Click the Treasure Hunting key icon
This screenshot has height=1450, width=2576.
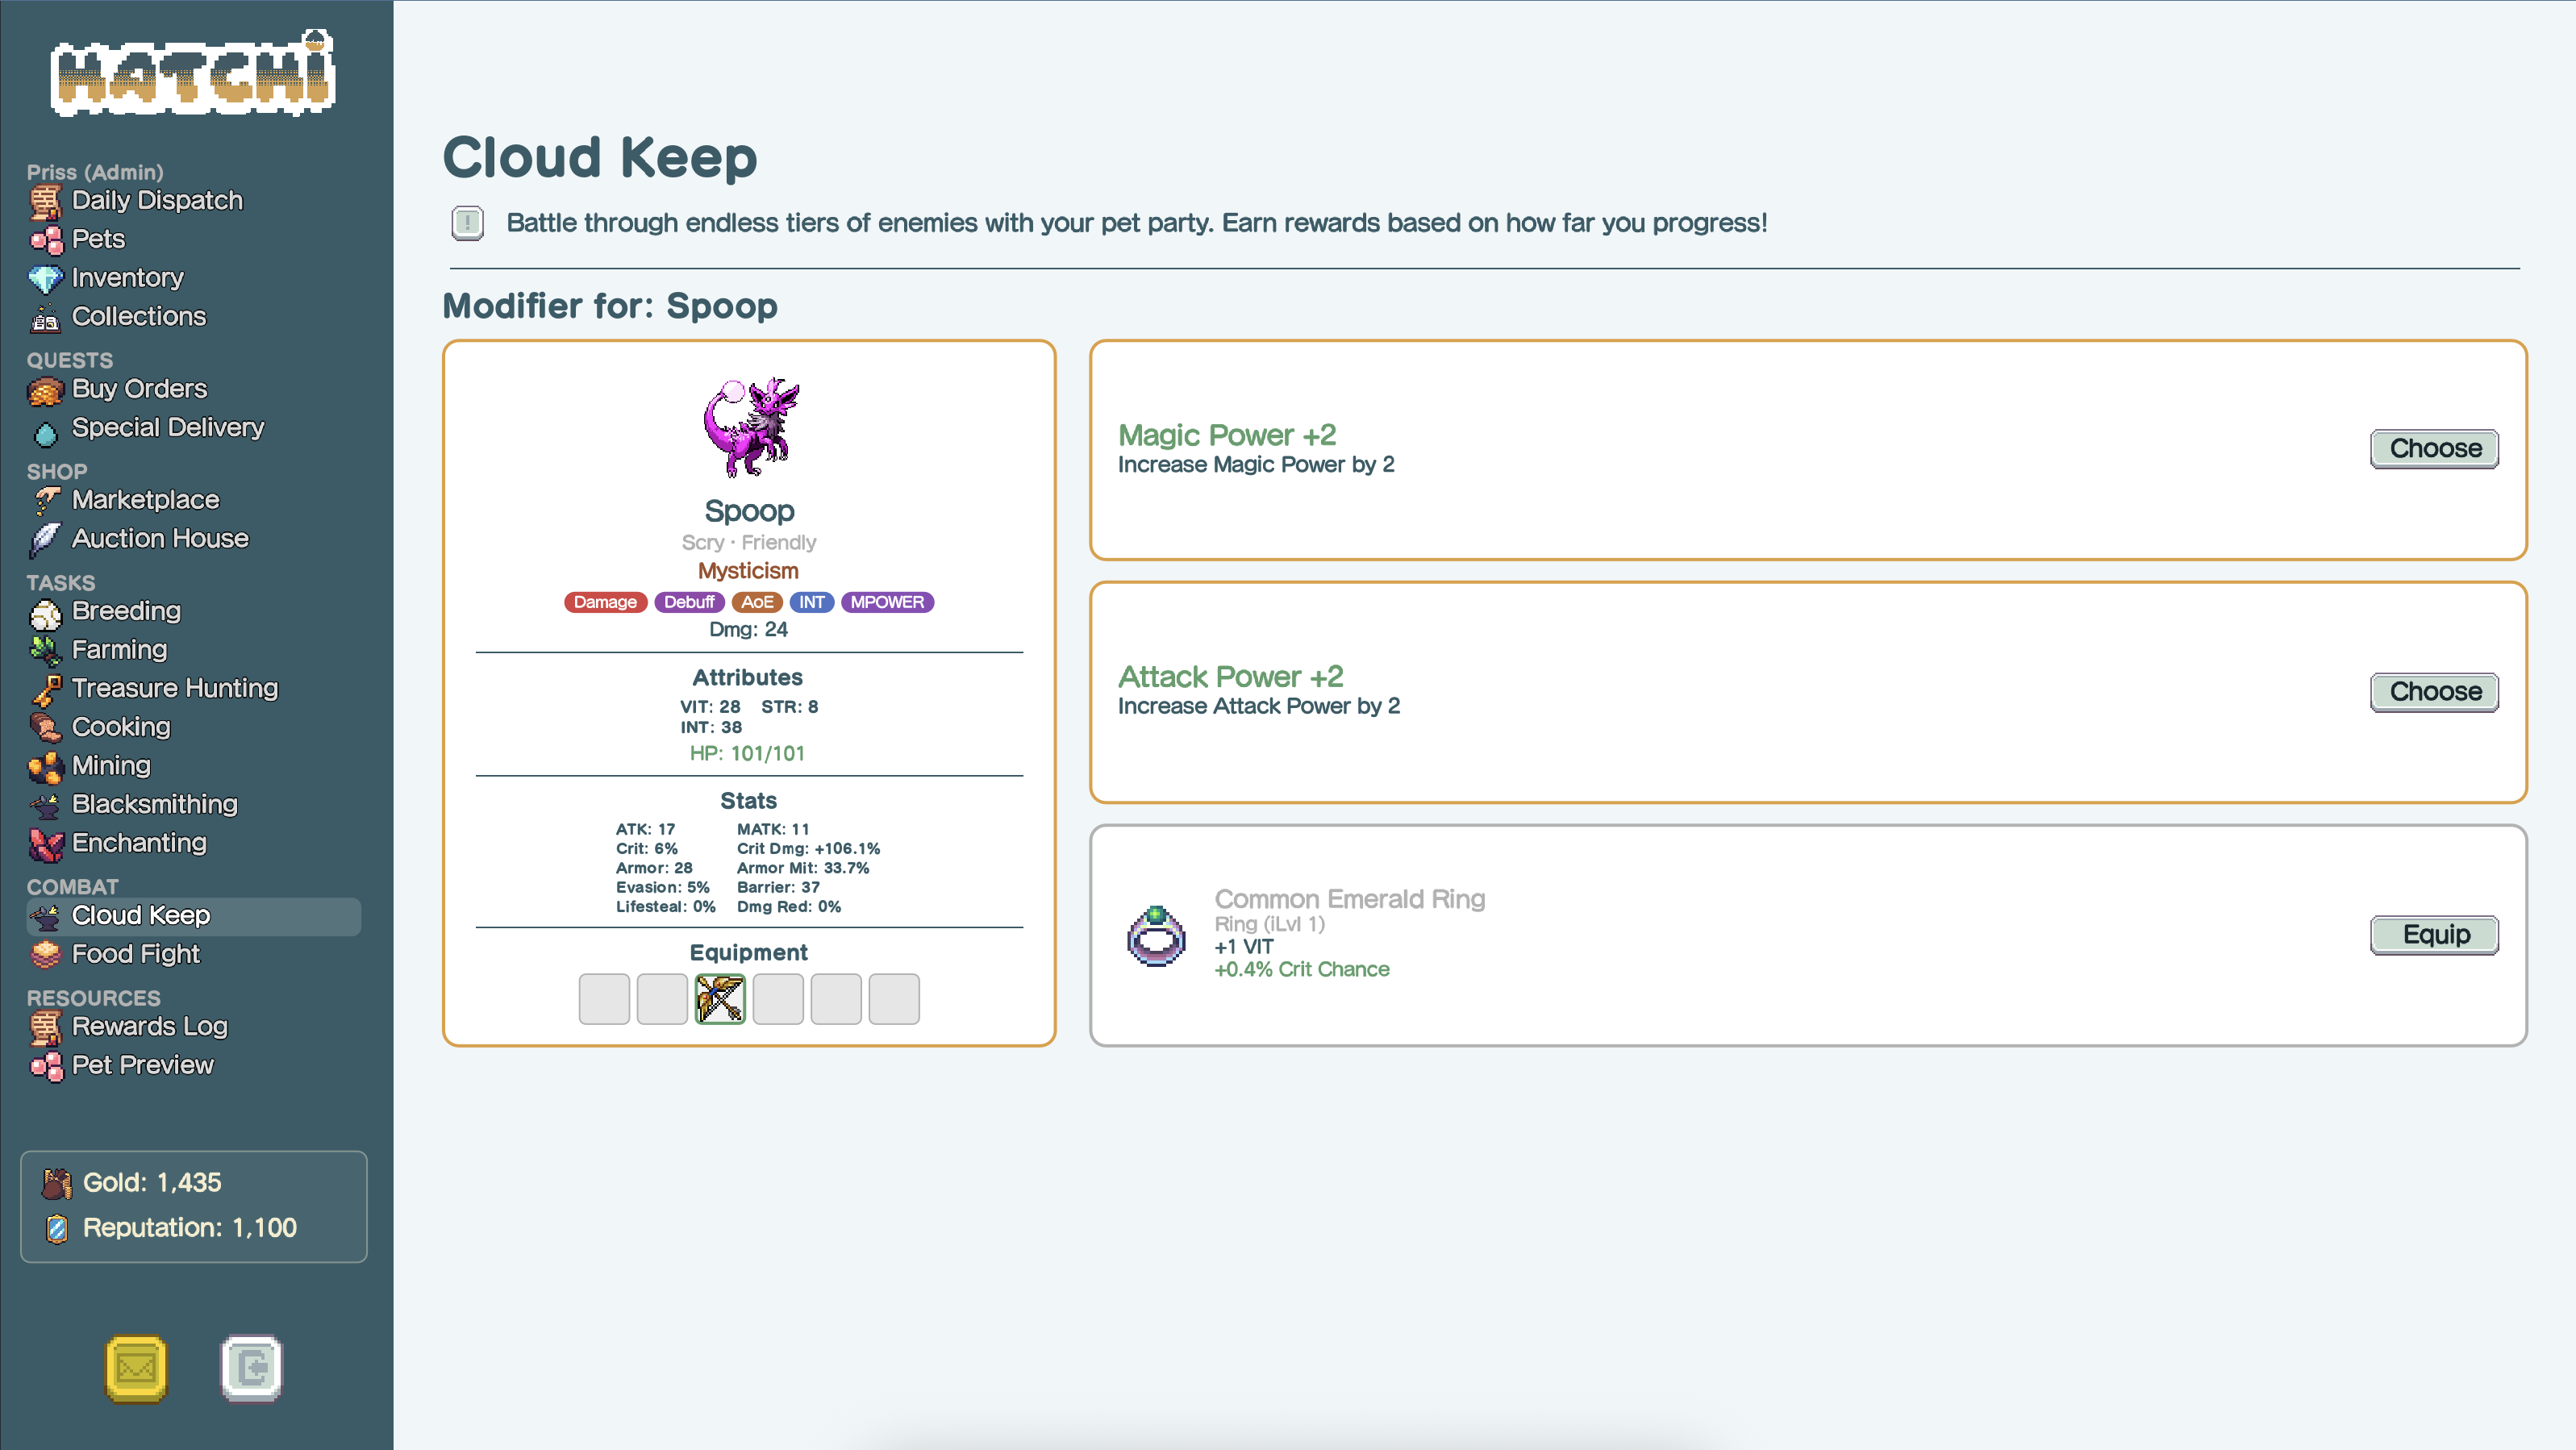45,689
